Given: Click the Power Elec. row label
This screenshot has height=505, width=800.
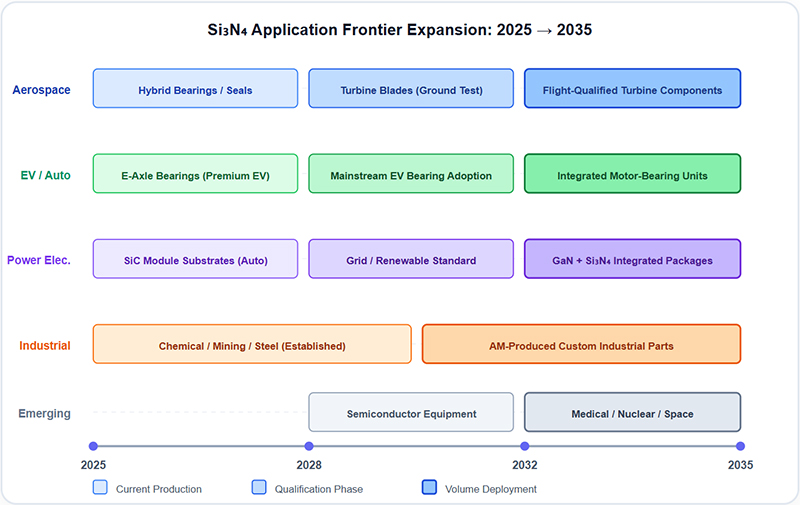Looking at the screenshot, I should [x=39, y=260].
